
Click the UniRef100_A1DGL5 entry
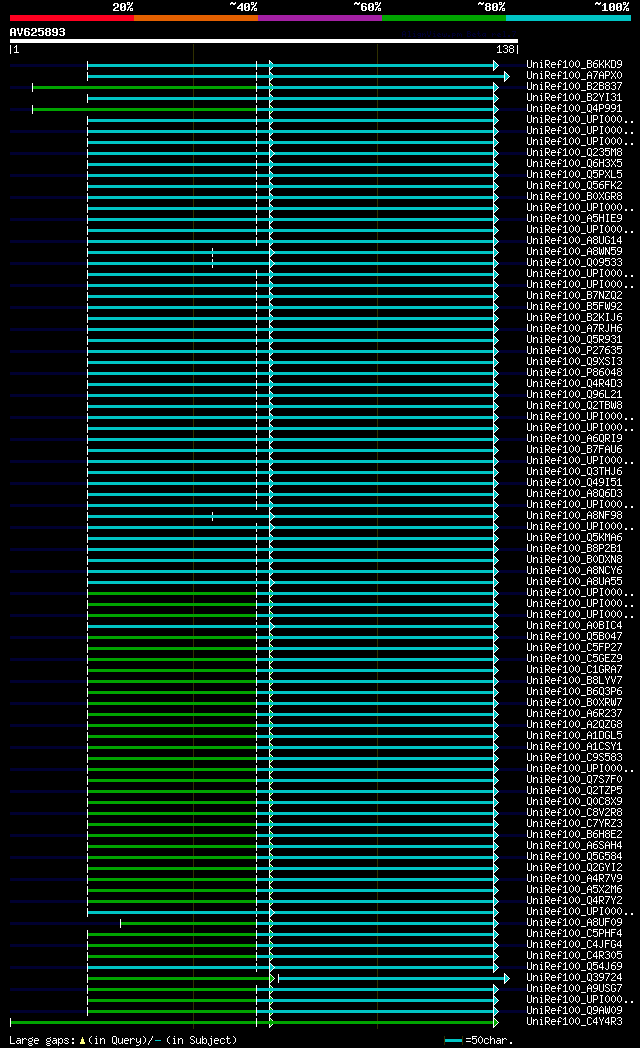point(574,736)
